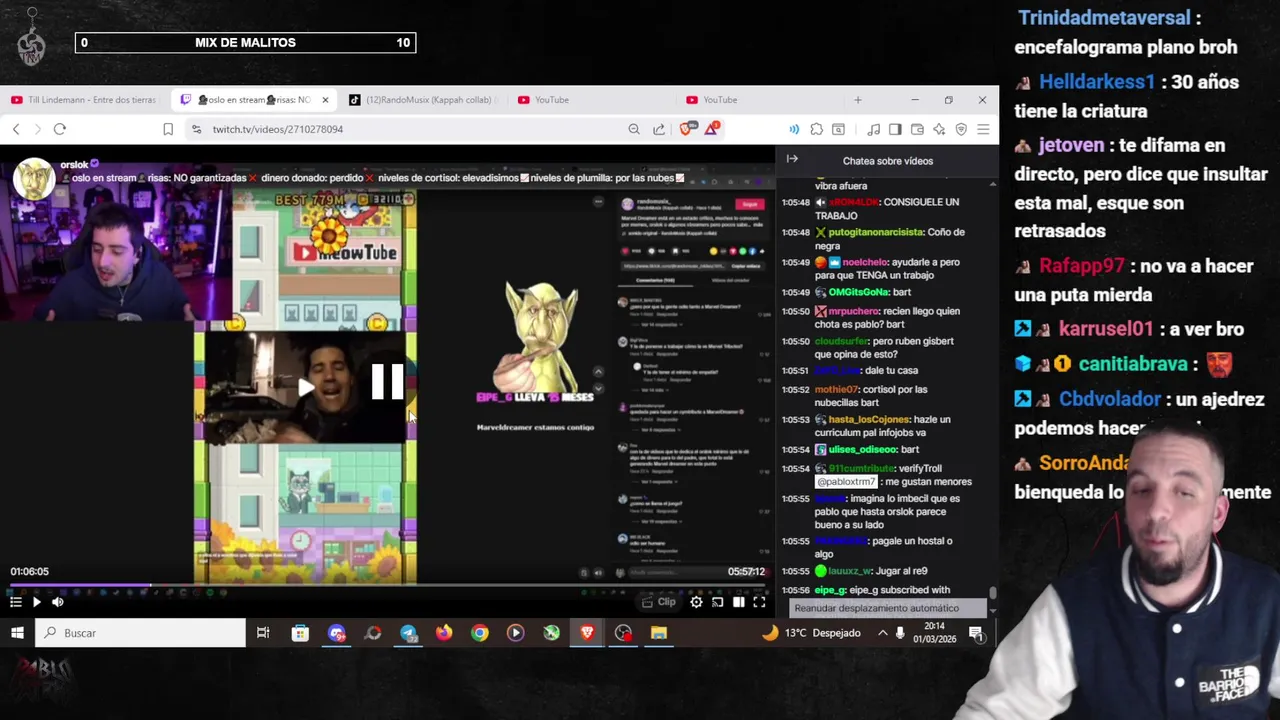Toggle theatre mode in player

pos(738,602)
